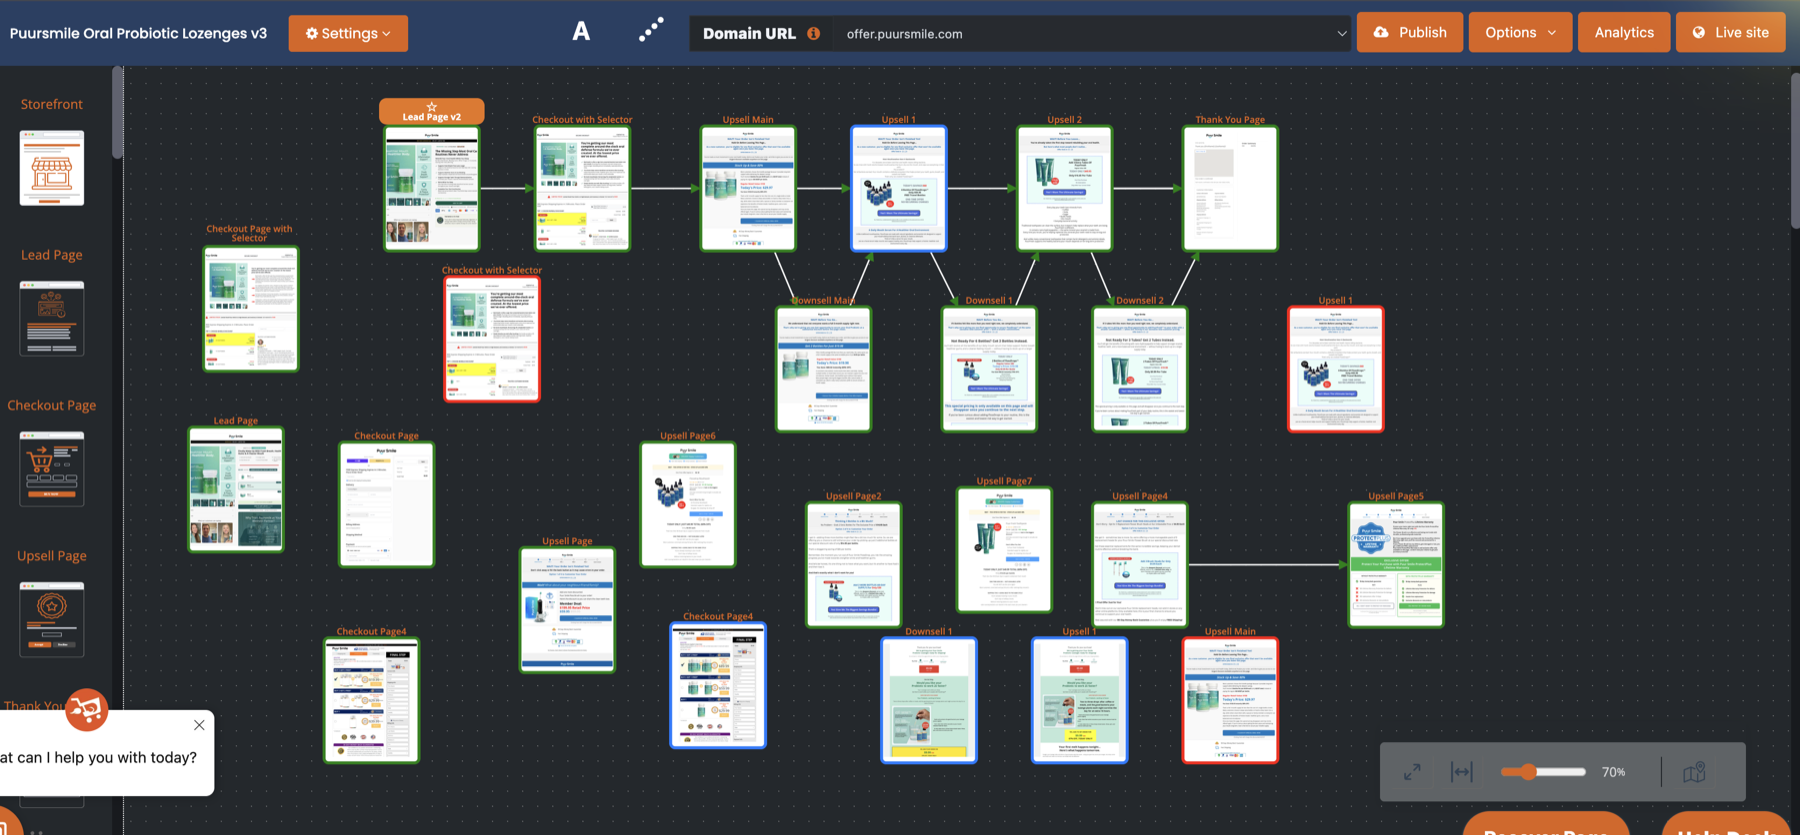Open the Options dropdown
The image size is (1800, 835).
(x=1520, y=32)
